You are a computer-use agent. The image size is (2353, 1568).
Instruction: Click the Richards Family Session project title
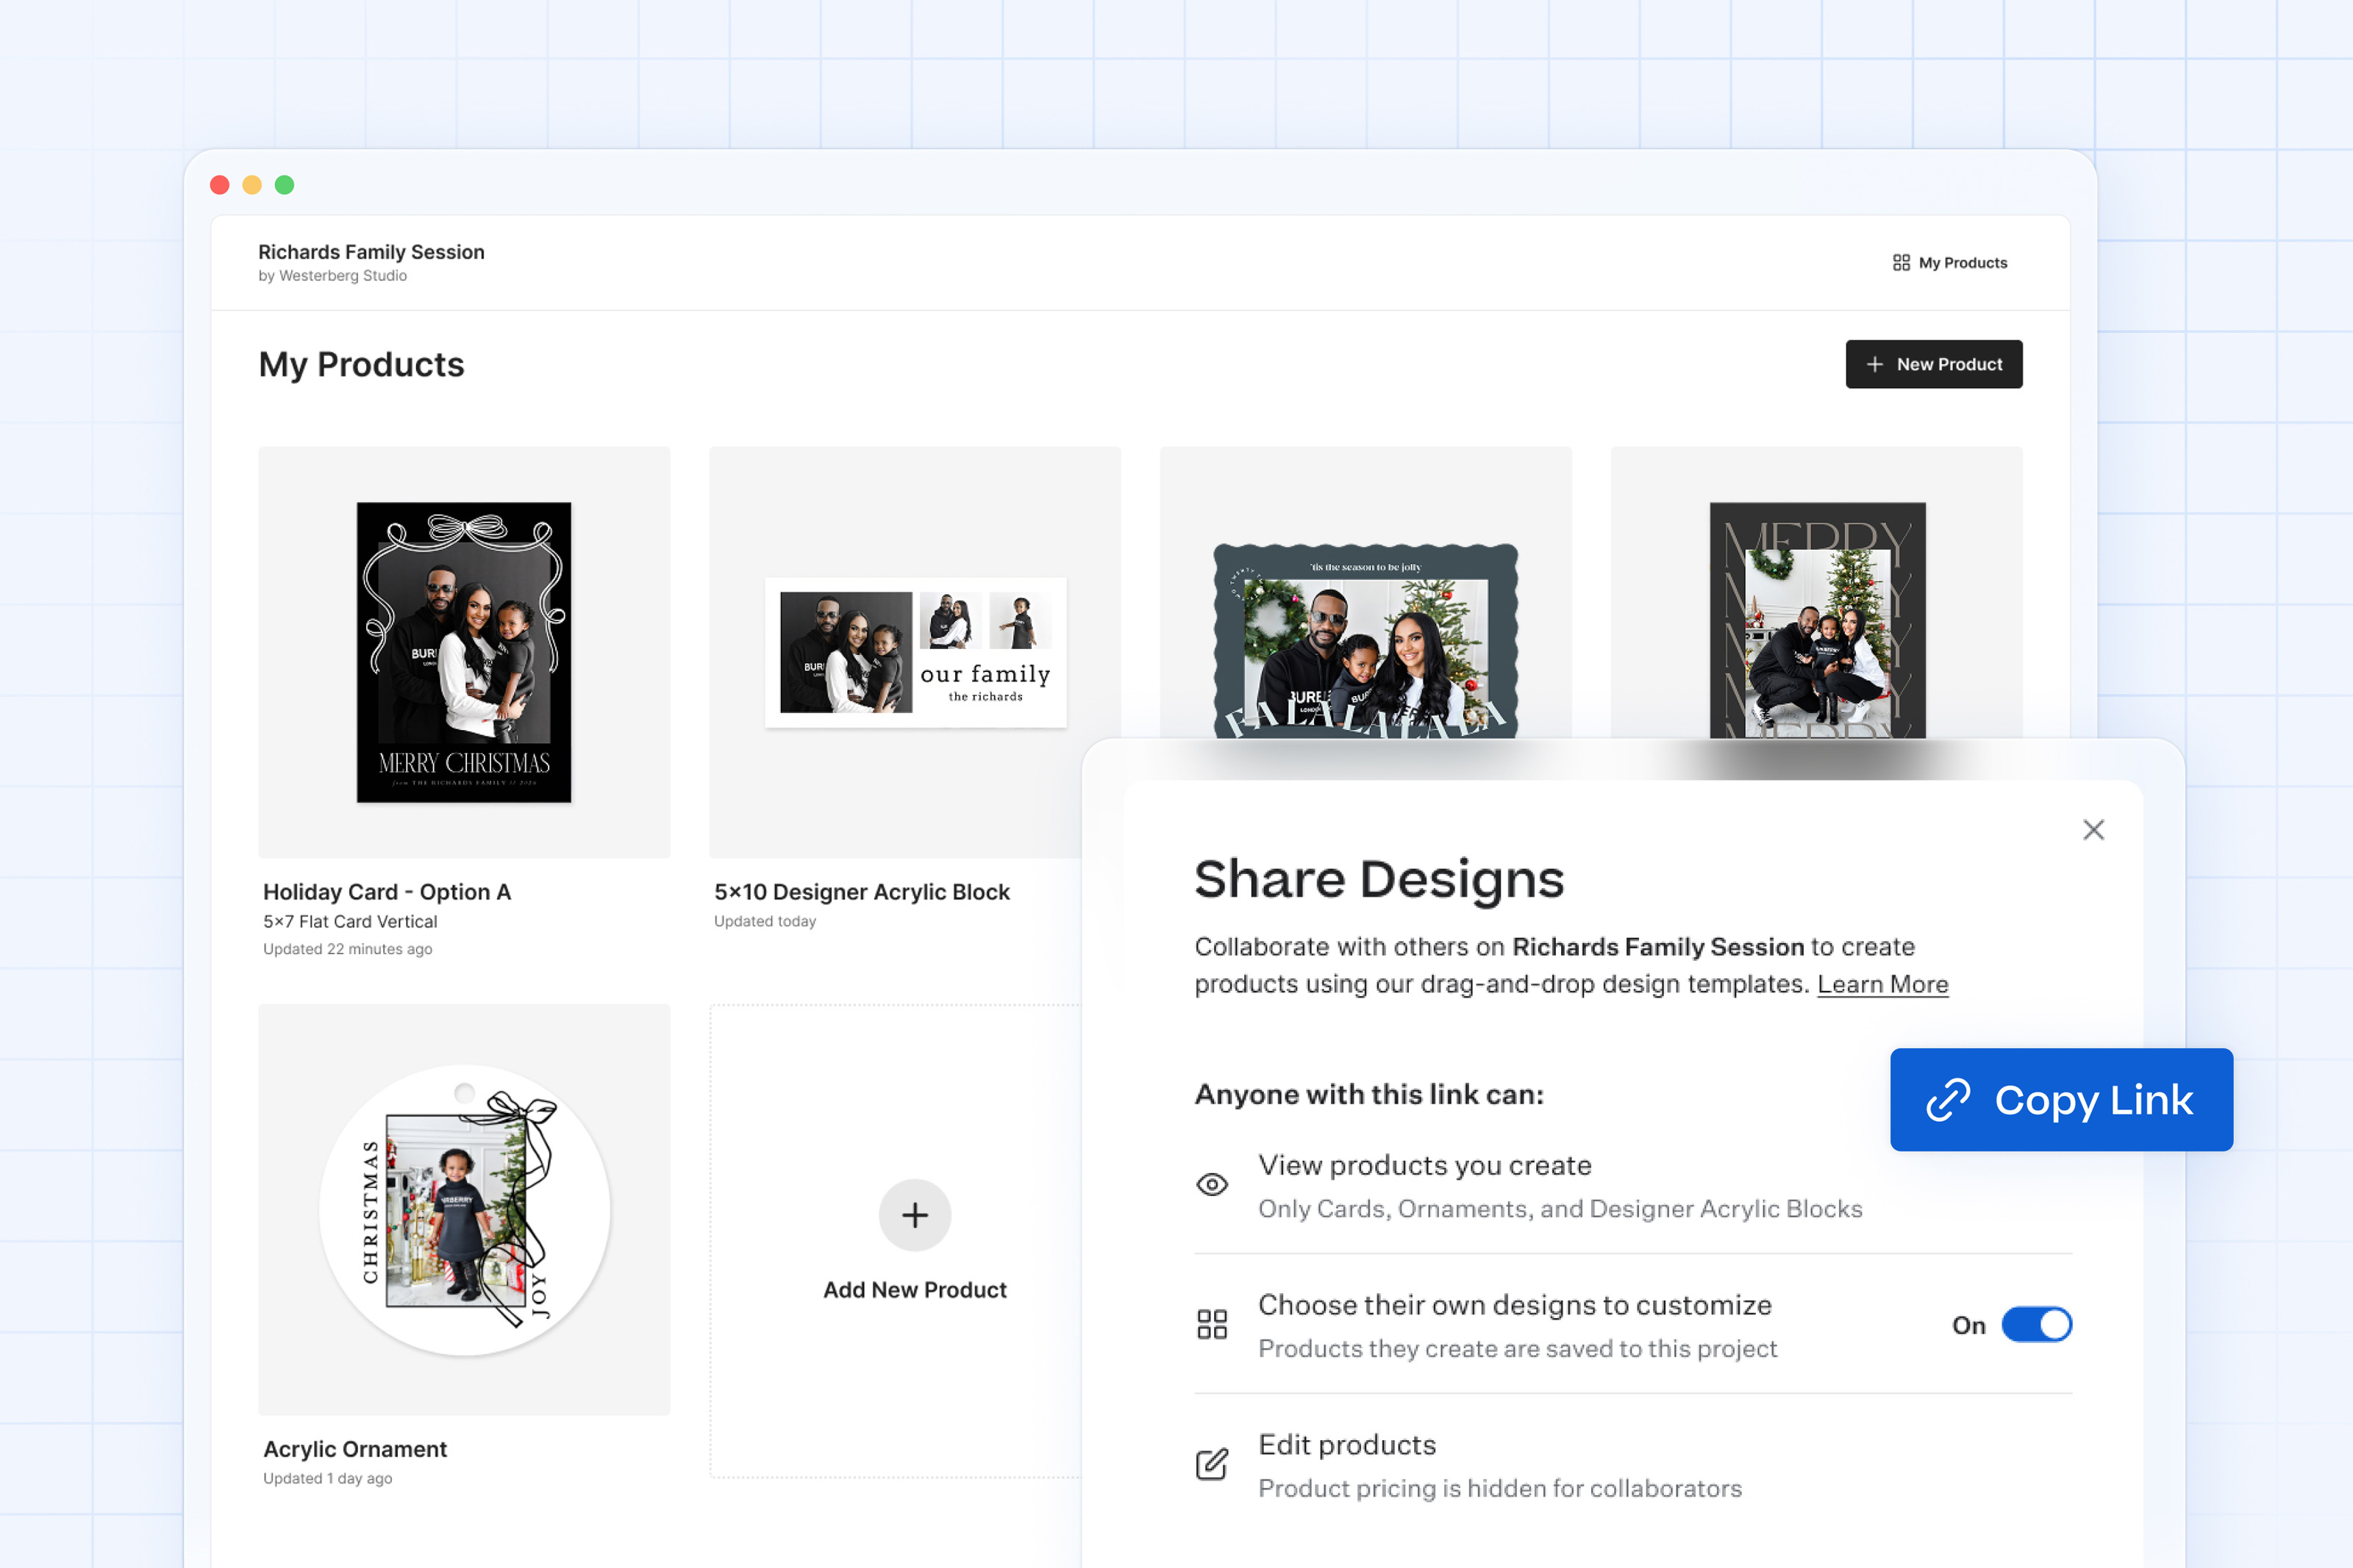tap(371, 252)
